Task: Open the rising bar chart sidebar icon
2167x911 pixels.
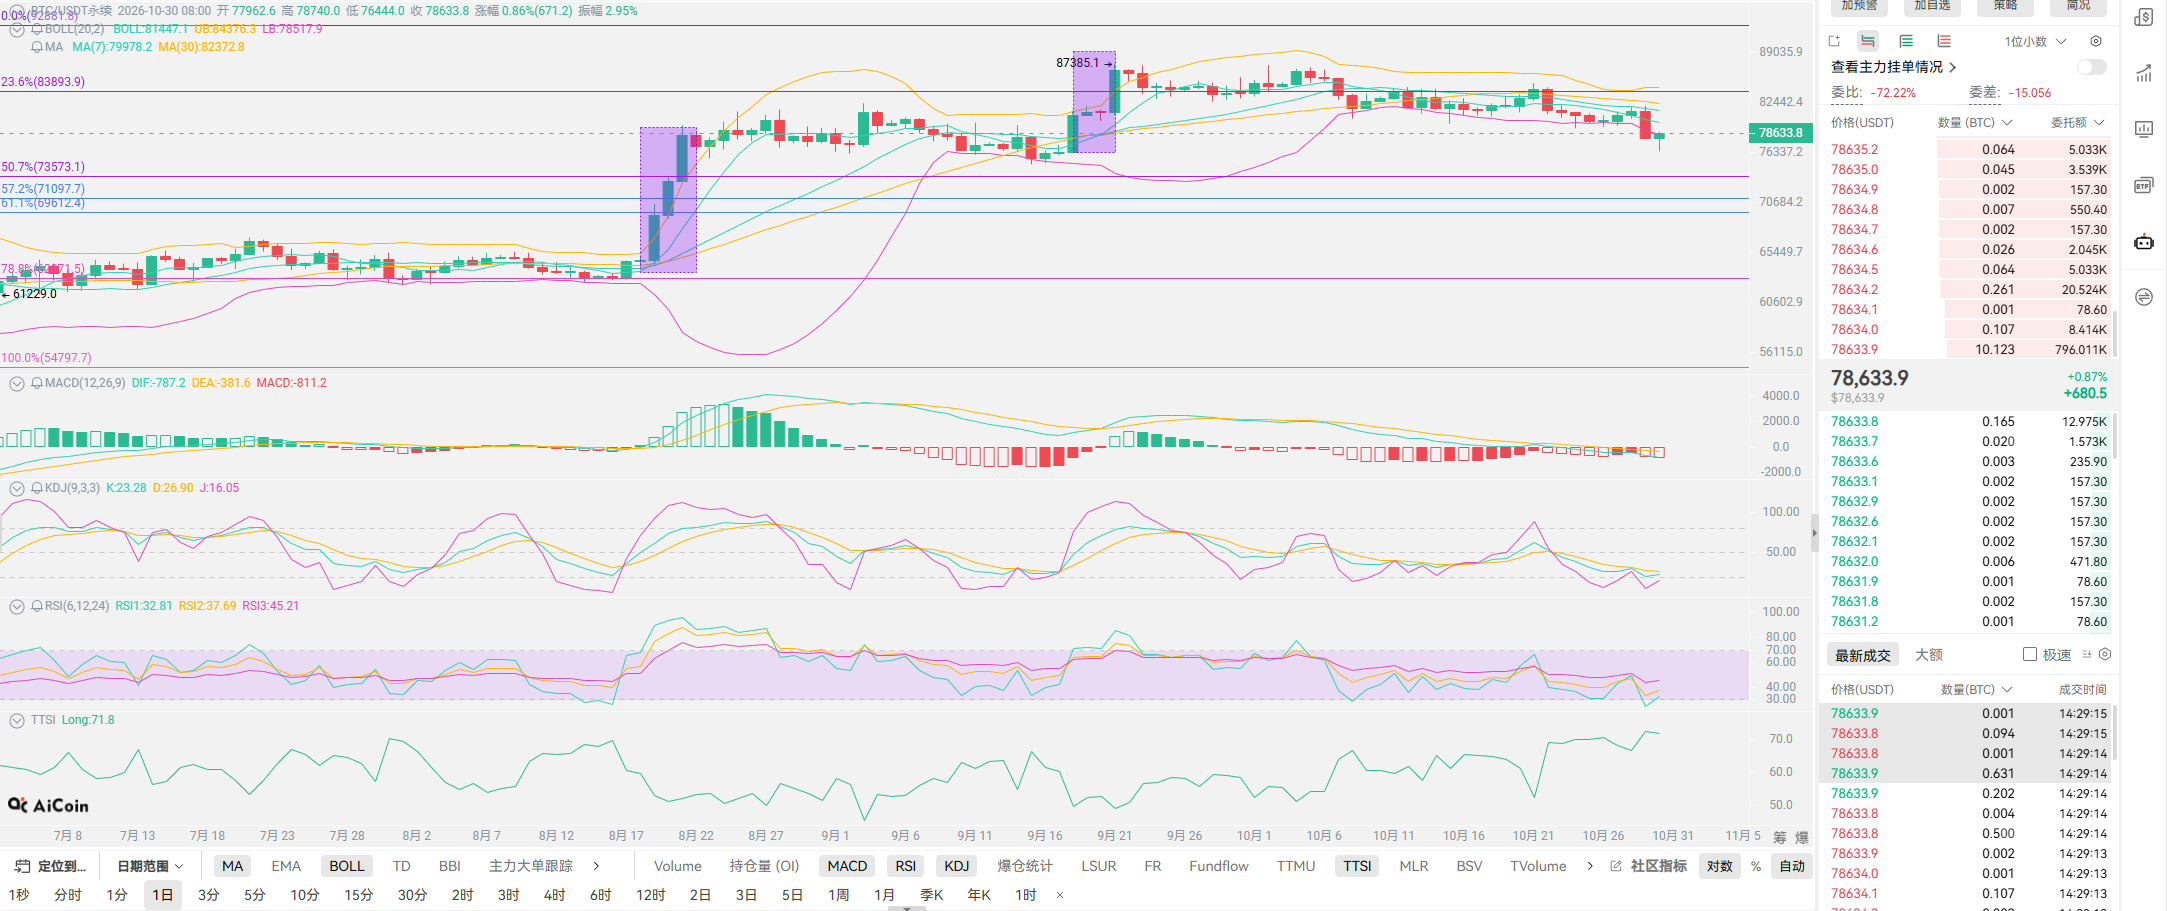Action: pos(2144,73)
